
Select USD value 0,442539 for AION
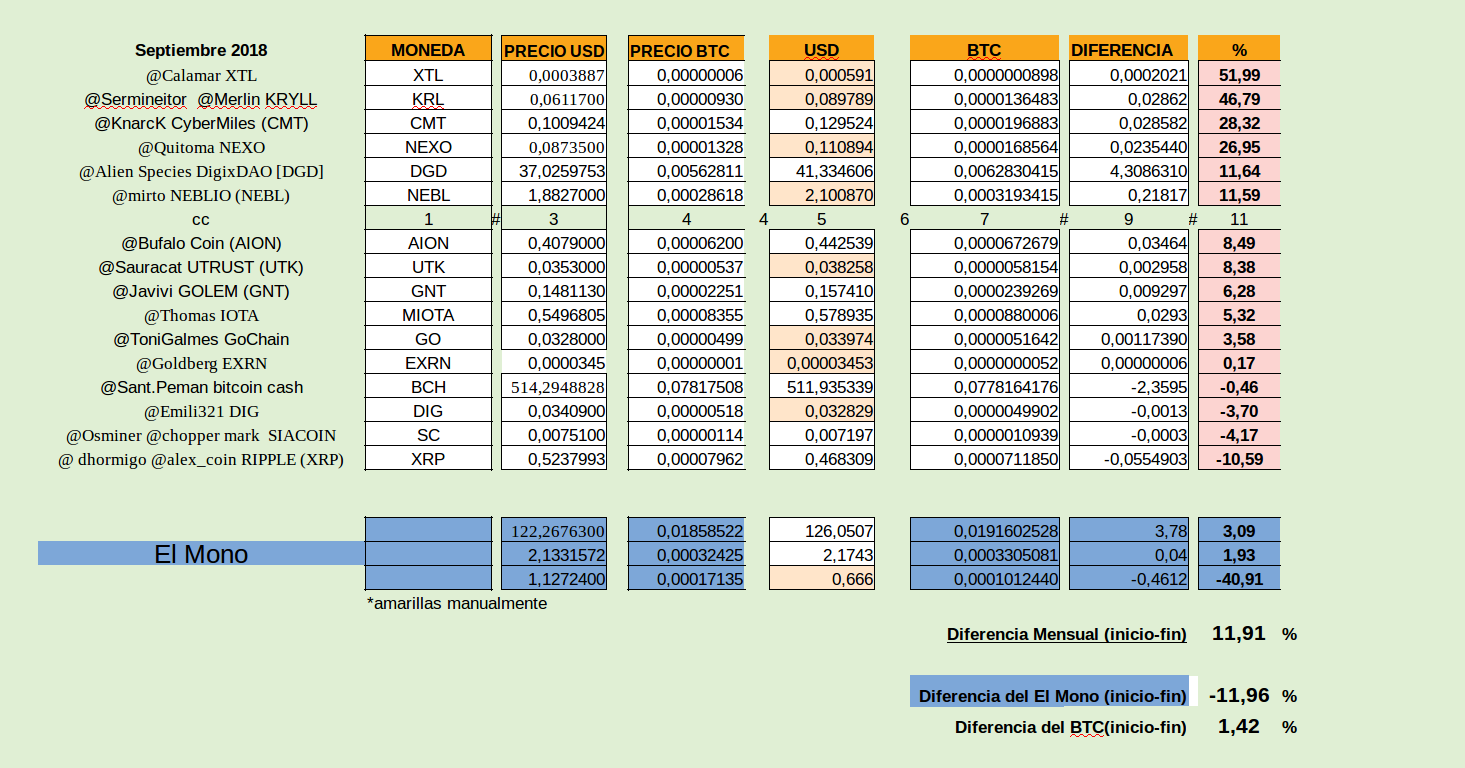pyautogui.click(x=822, y=243)
